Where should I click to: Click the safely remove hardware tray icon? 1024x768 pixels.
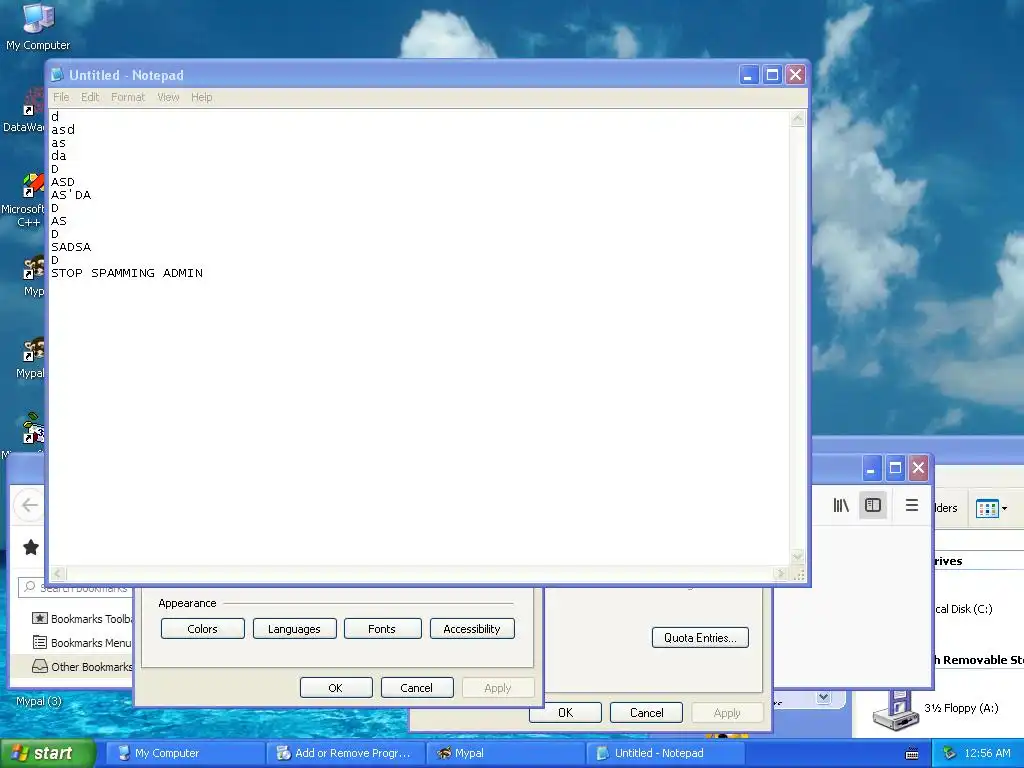(x=949, y=753)
